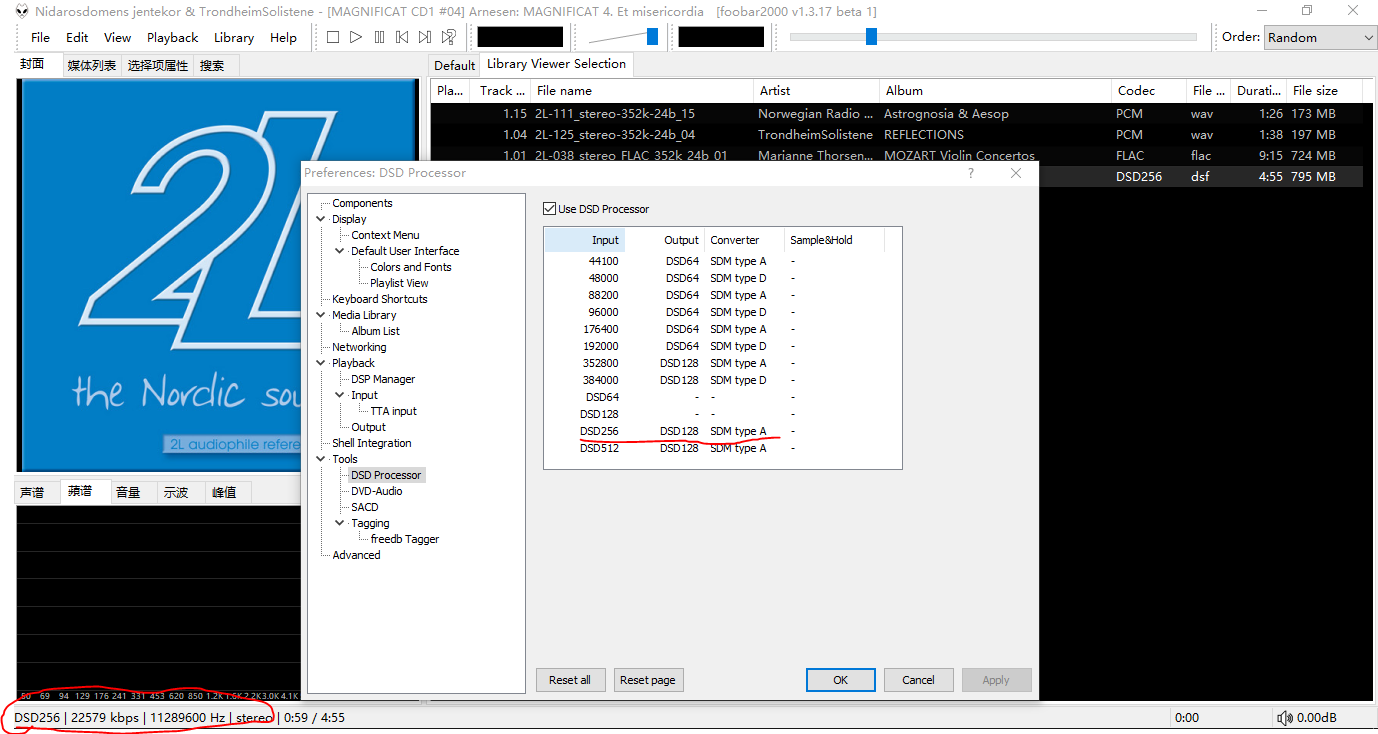Open the Playback menu

(172, 37)
